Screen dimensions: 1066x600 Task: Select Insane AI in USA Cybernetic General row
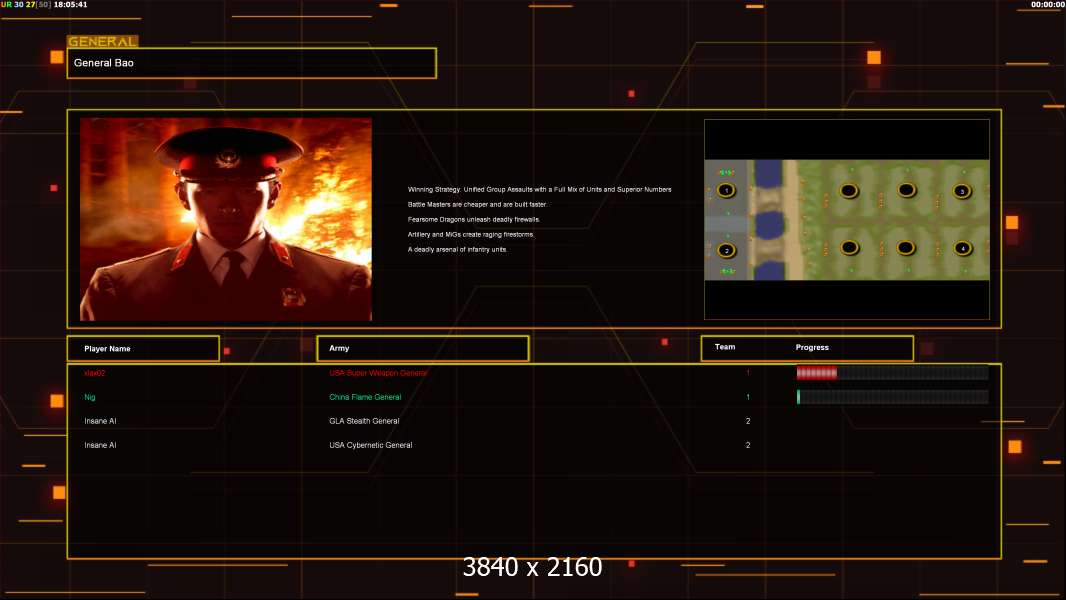tap(100, 445)
